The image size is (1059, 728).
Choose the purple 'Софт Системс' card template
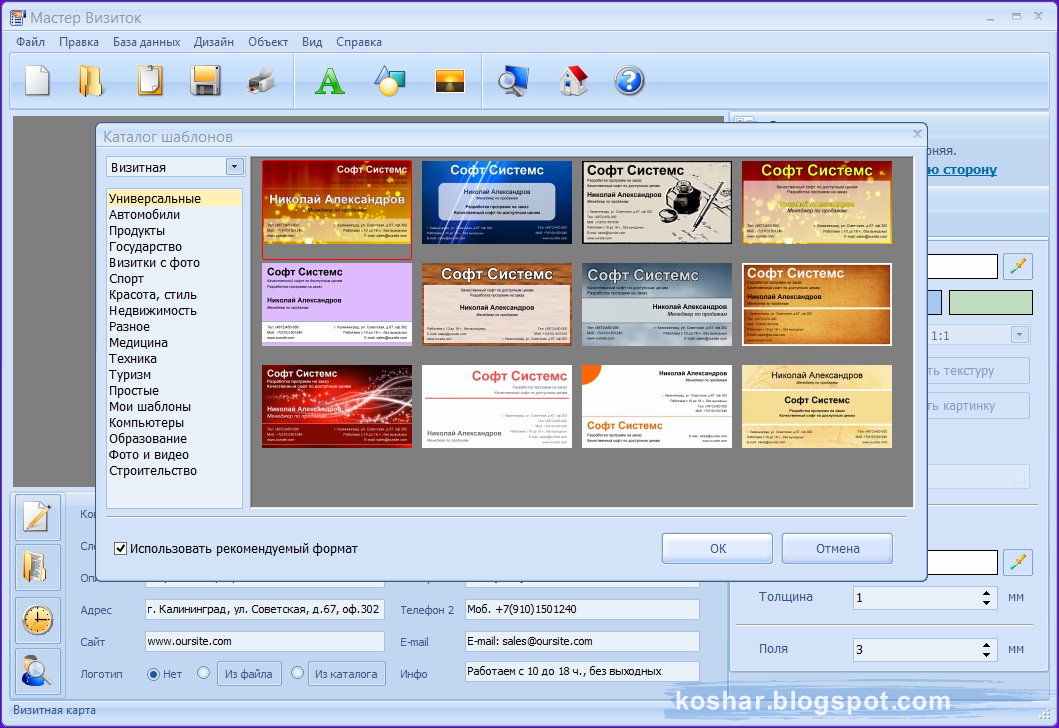[336, 304]
